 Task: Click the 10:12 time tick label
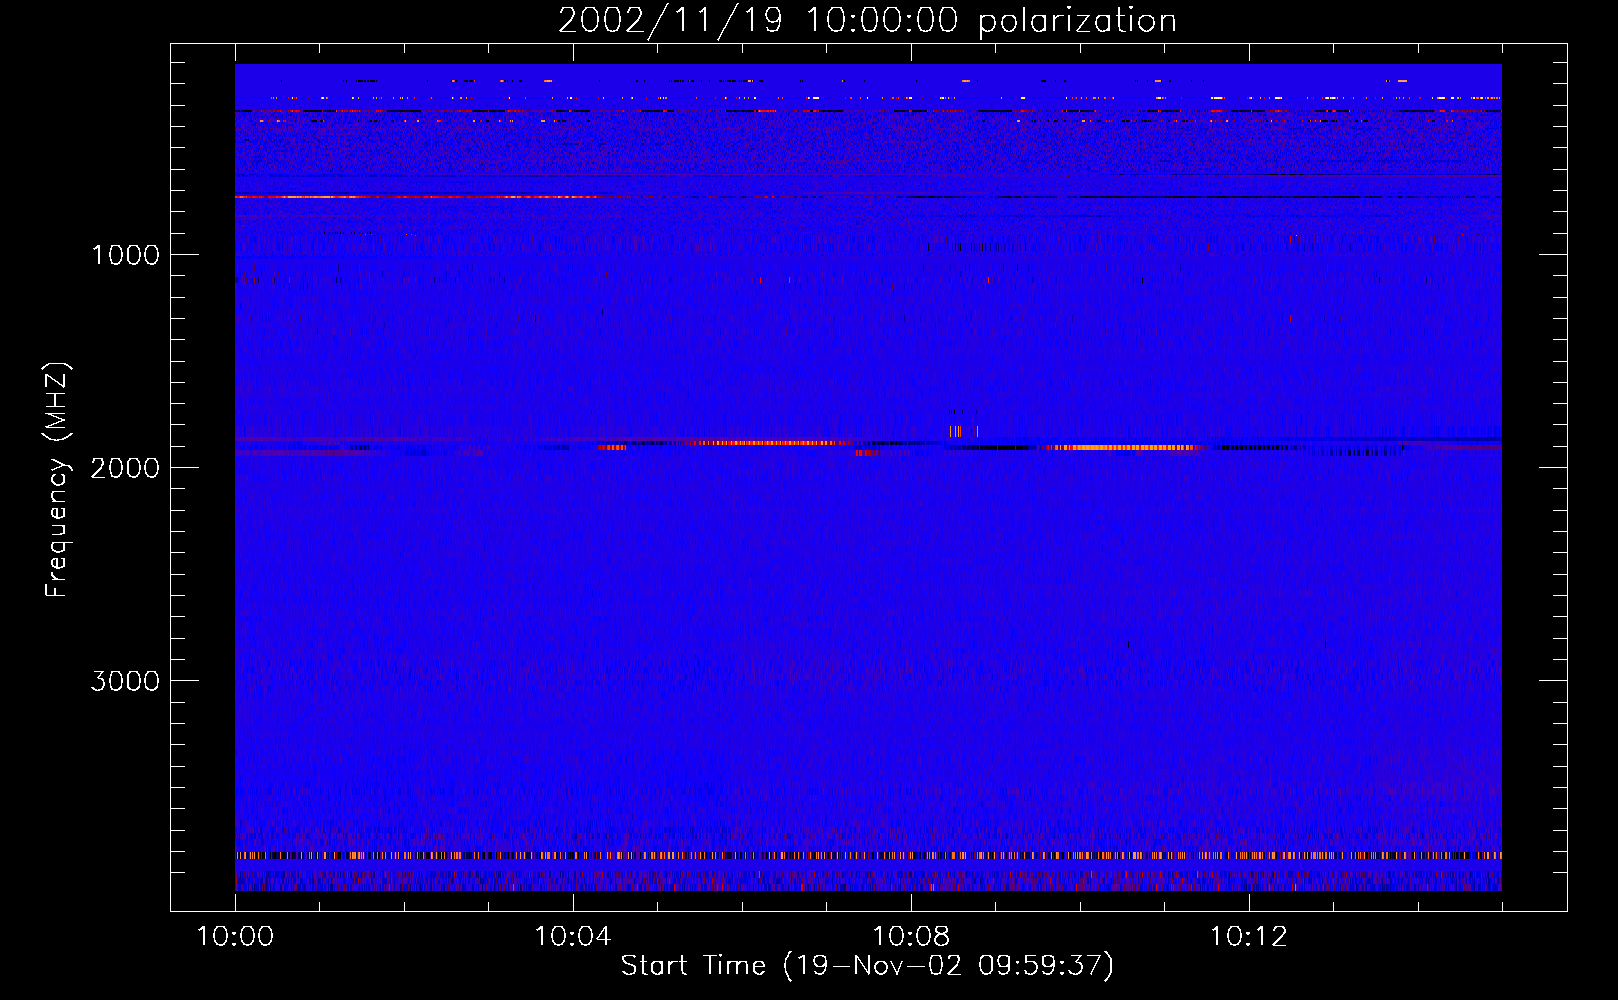pos(1249,937)
